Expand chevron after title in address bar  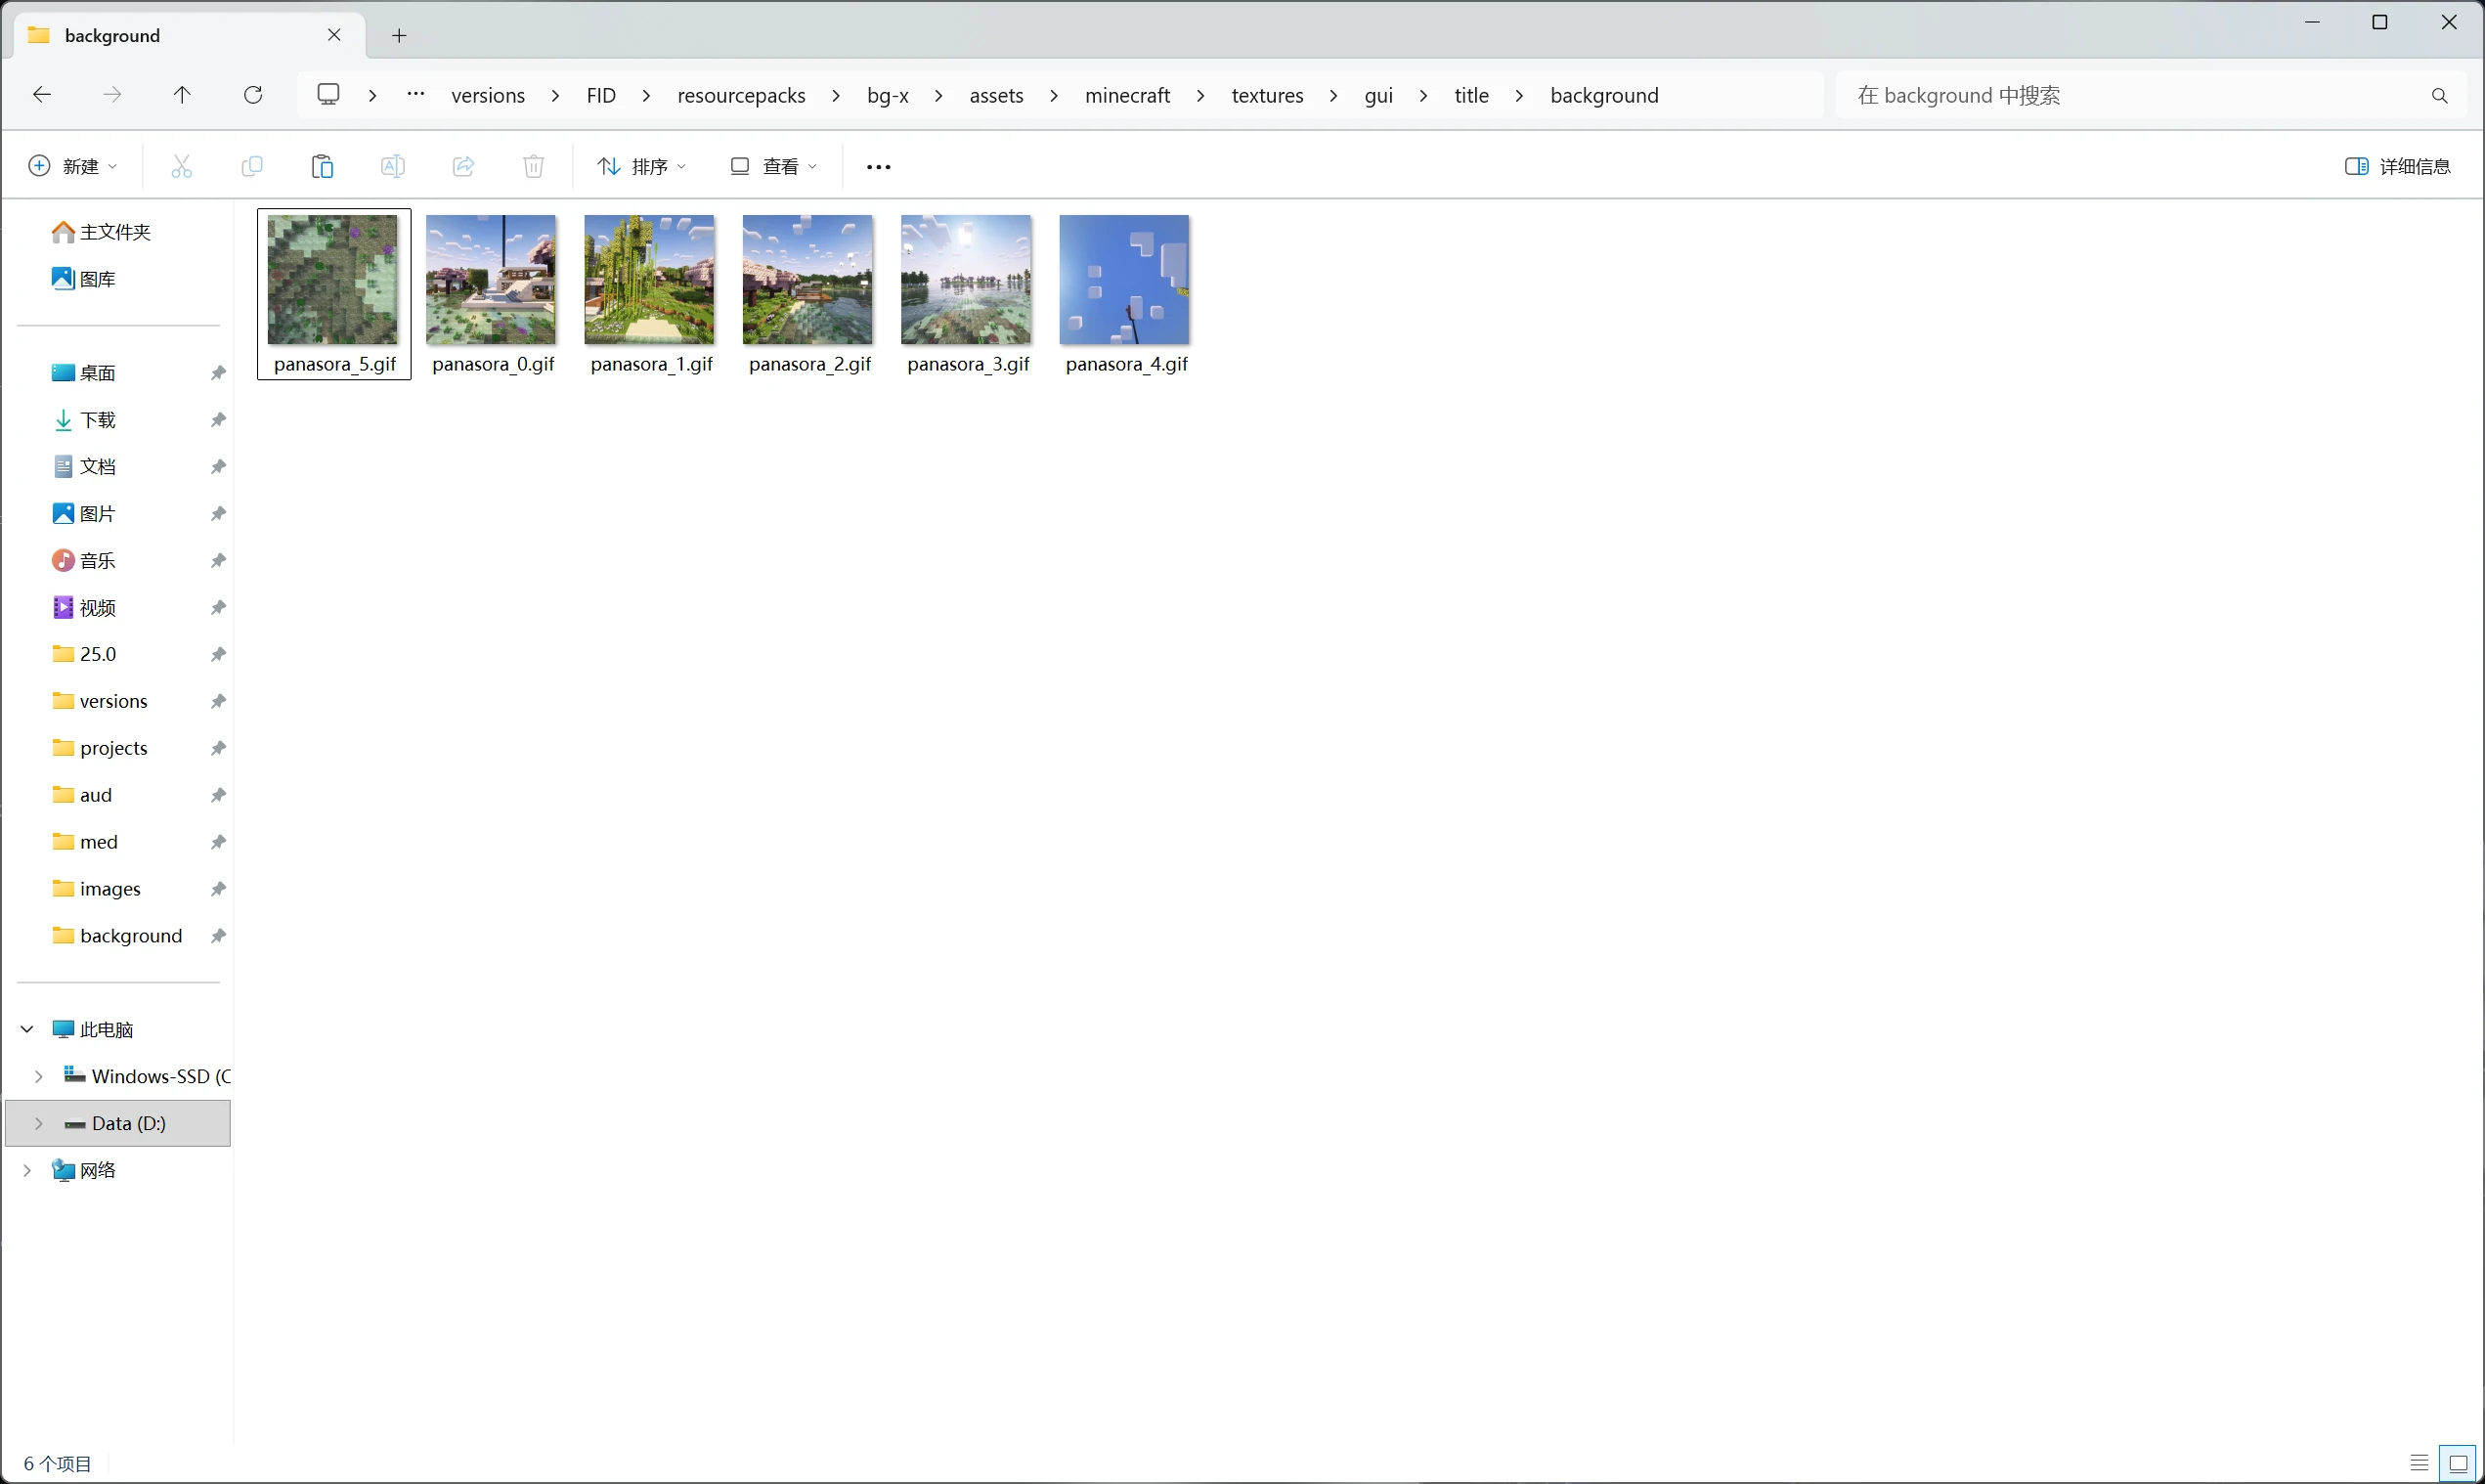point(1519,96)
